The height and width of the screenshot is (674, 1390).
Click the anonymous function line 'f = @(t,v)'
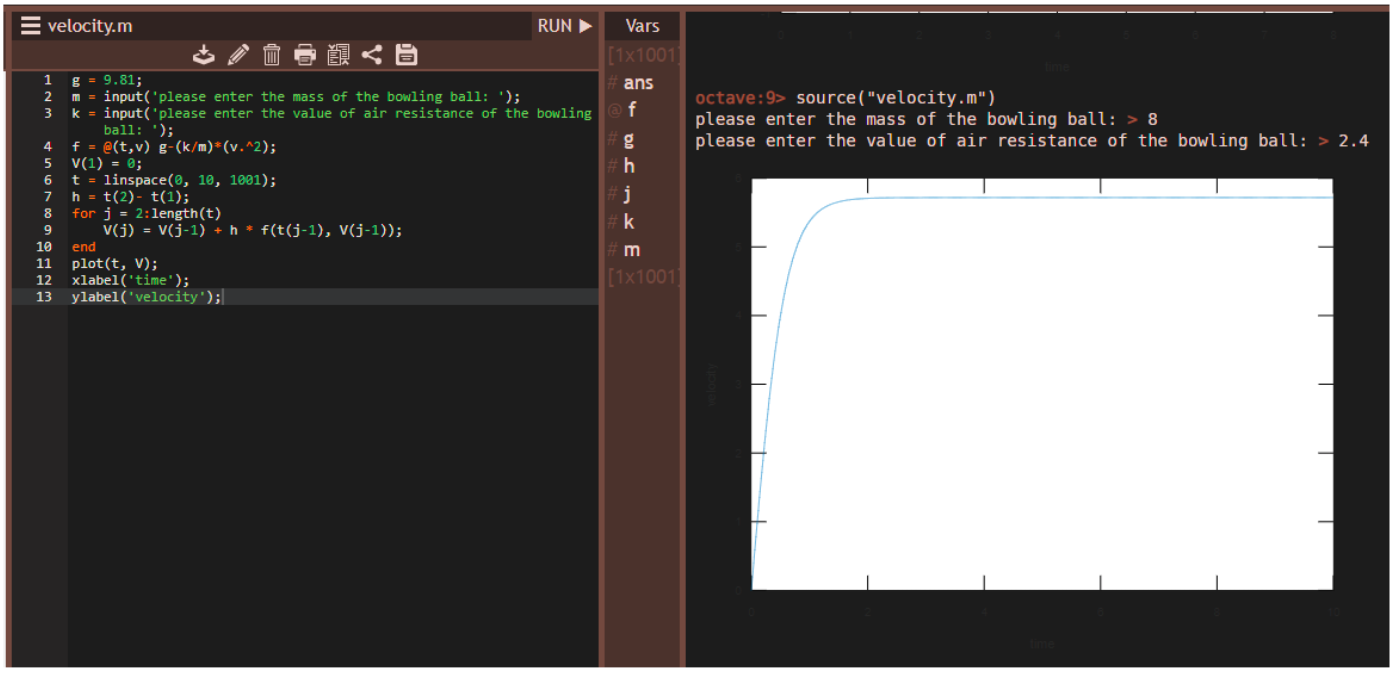[x=174, y=147]
